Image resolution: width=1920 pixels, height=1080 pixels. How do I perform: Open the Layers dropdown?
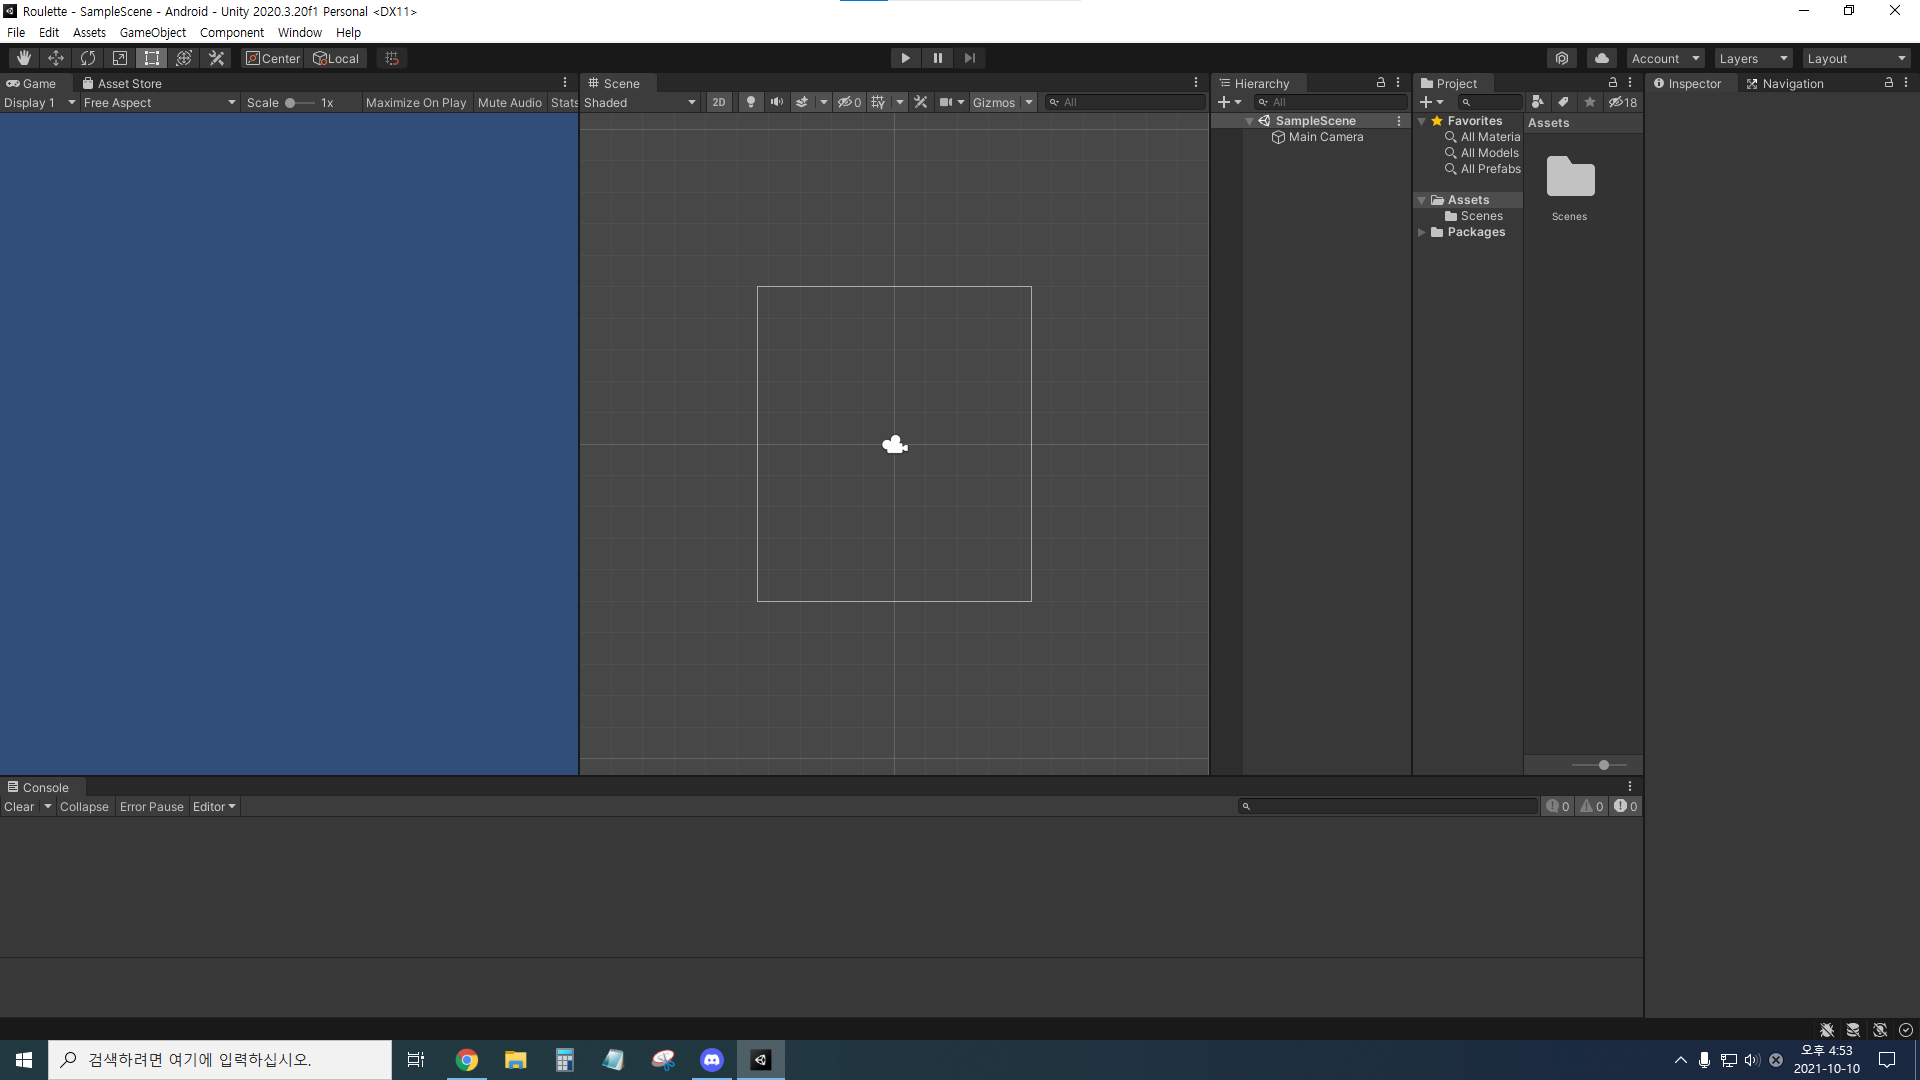[x=1753, y=58]
